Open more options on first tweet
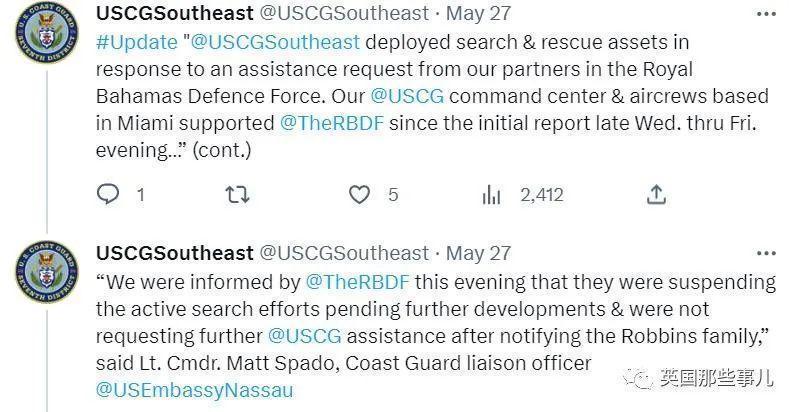Viewport: 799px width, 412px height. (x=766, y=14)
